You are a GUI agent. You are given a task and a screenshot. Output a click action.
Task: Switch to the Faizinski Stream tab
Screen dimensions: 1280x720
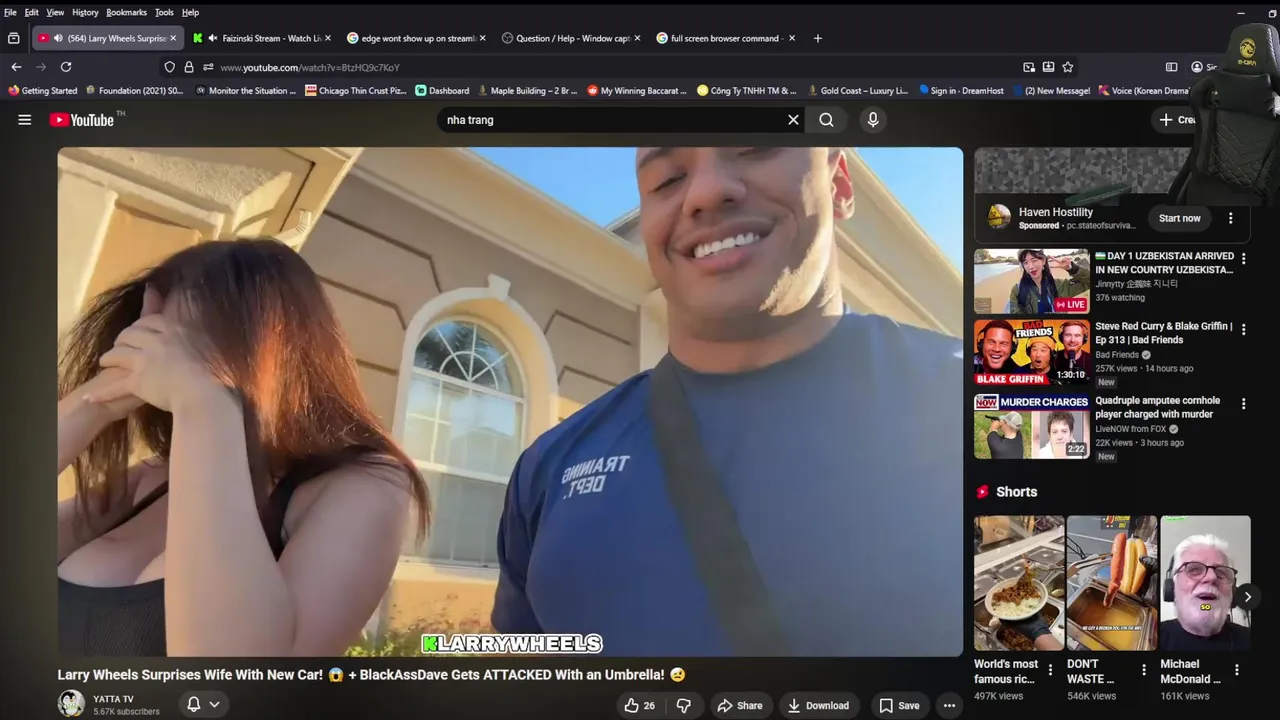click(263, 38)
